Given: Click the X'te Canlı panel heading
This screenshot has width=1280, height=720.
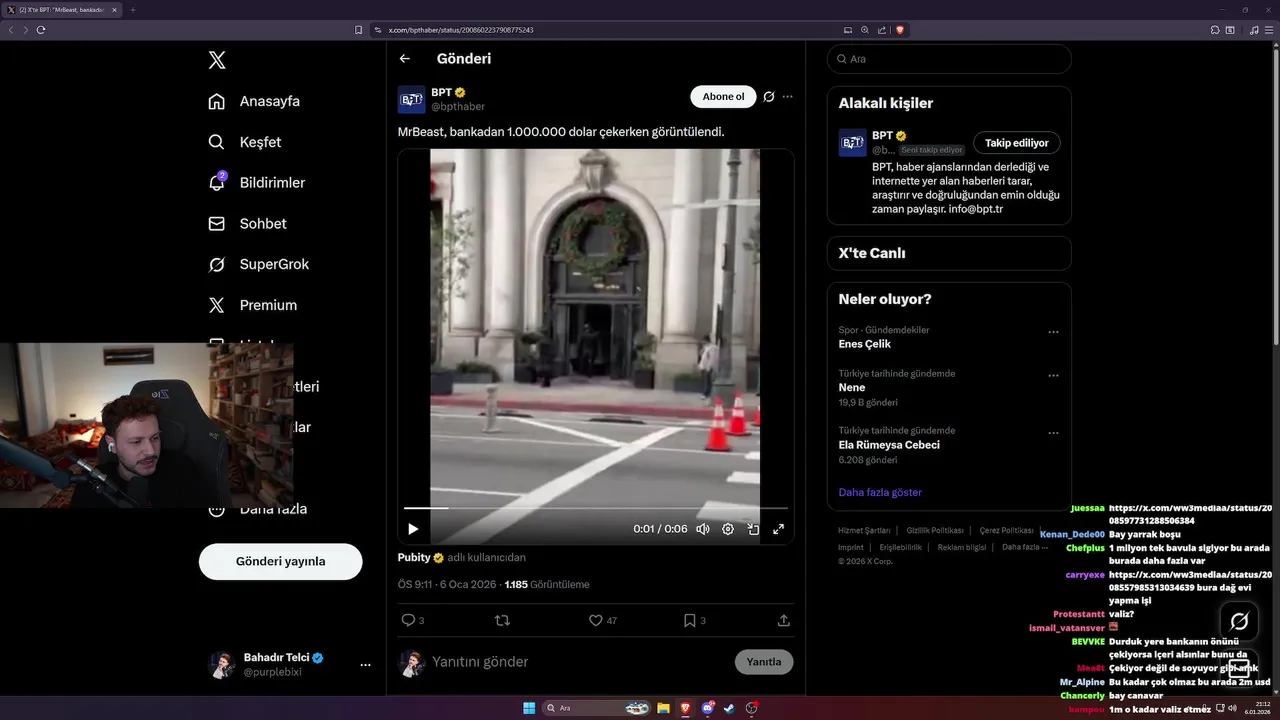Looking at the screenshot, I should click(872, 253).
